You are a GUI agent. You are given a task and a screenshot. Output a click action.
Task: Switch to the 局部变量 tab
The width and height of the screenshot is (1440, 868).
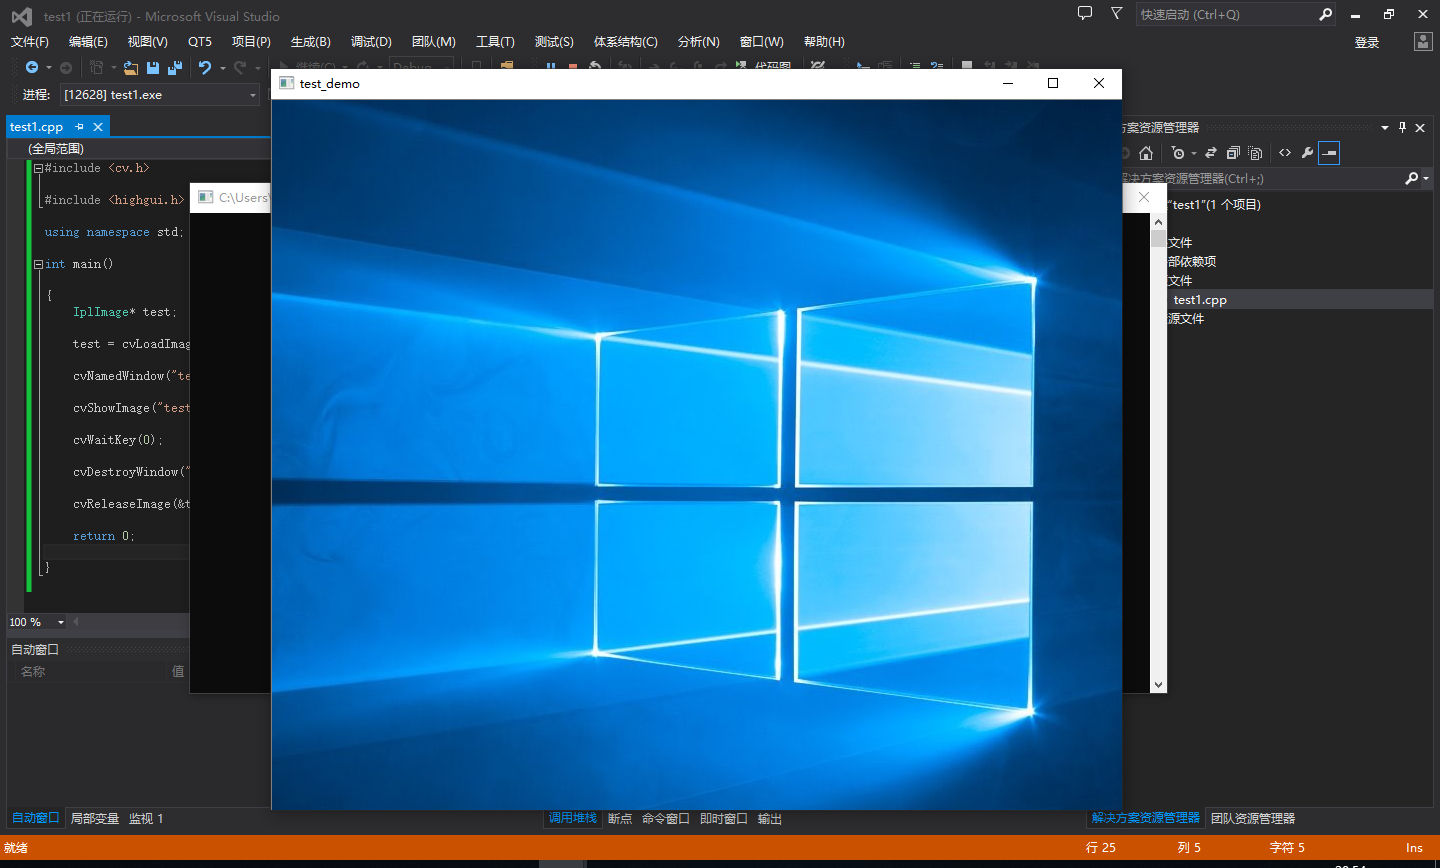coord(95,818)
